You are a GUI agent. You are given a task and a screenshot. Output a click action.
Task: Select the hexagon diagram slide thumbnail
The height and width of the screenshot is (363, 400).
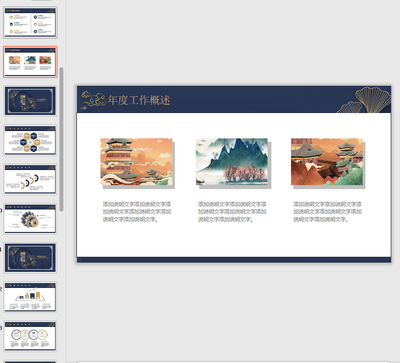tap(30, 140)
